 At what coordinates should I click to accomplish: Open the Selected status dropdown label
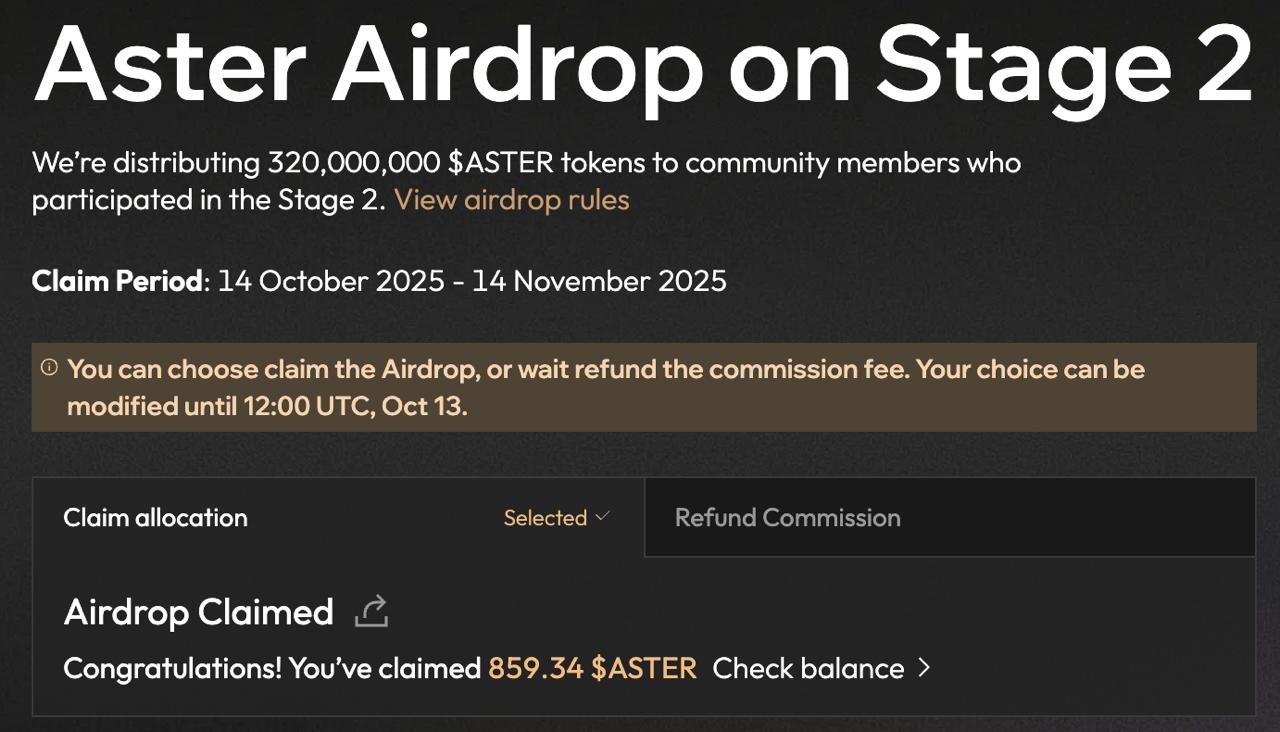545,518
